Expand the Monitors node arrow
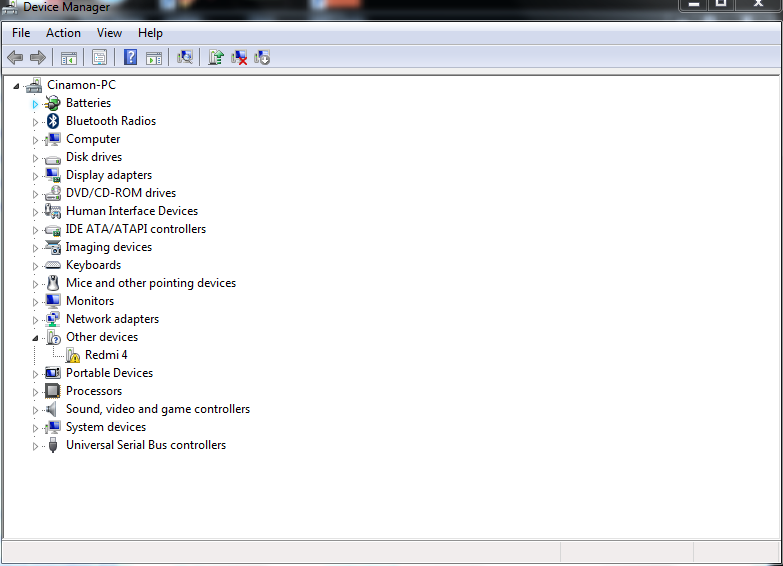The width and height of the screenshot is (783, 566). (35, 302)
